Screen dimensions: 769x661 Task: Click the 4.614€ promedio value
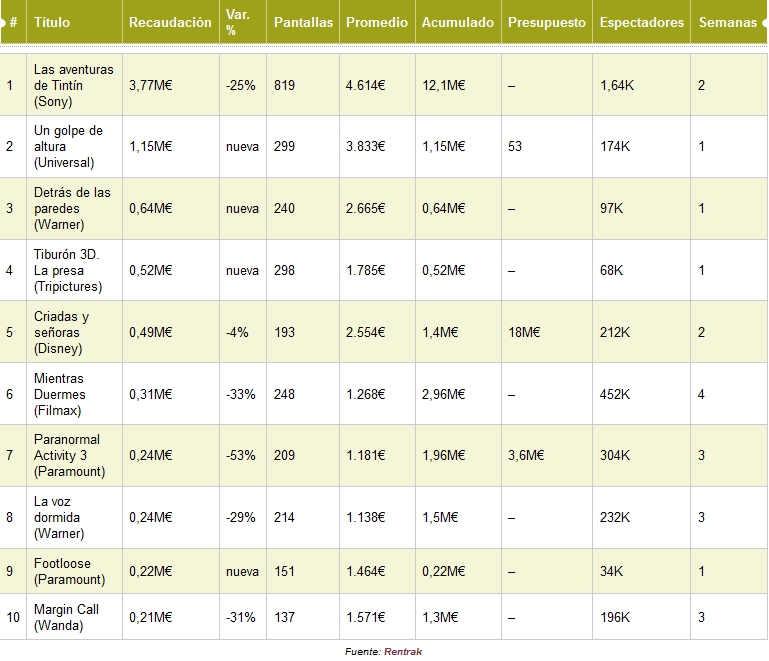click(x=365, y=85)
